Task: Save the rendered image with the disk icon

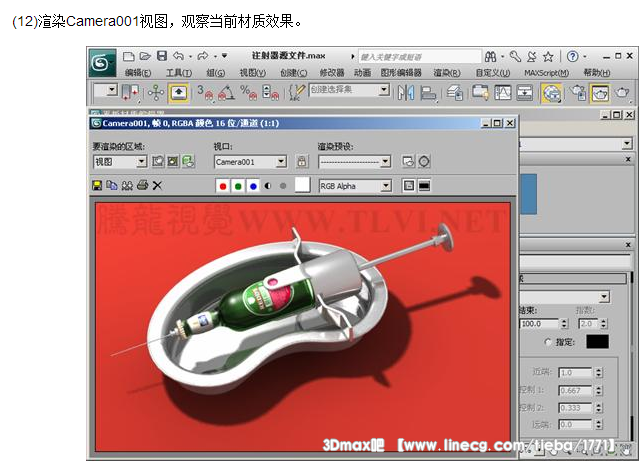Action: (97, 186)
